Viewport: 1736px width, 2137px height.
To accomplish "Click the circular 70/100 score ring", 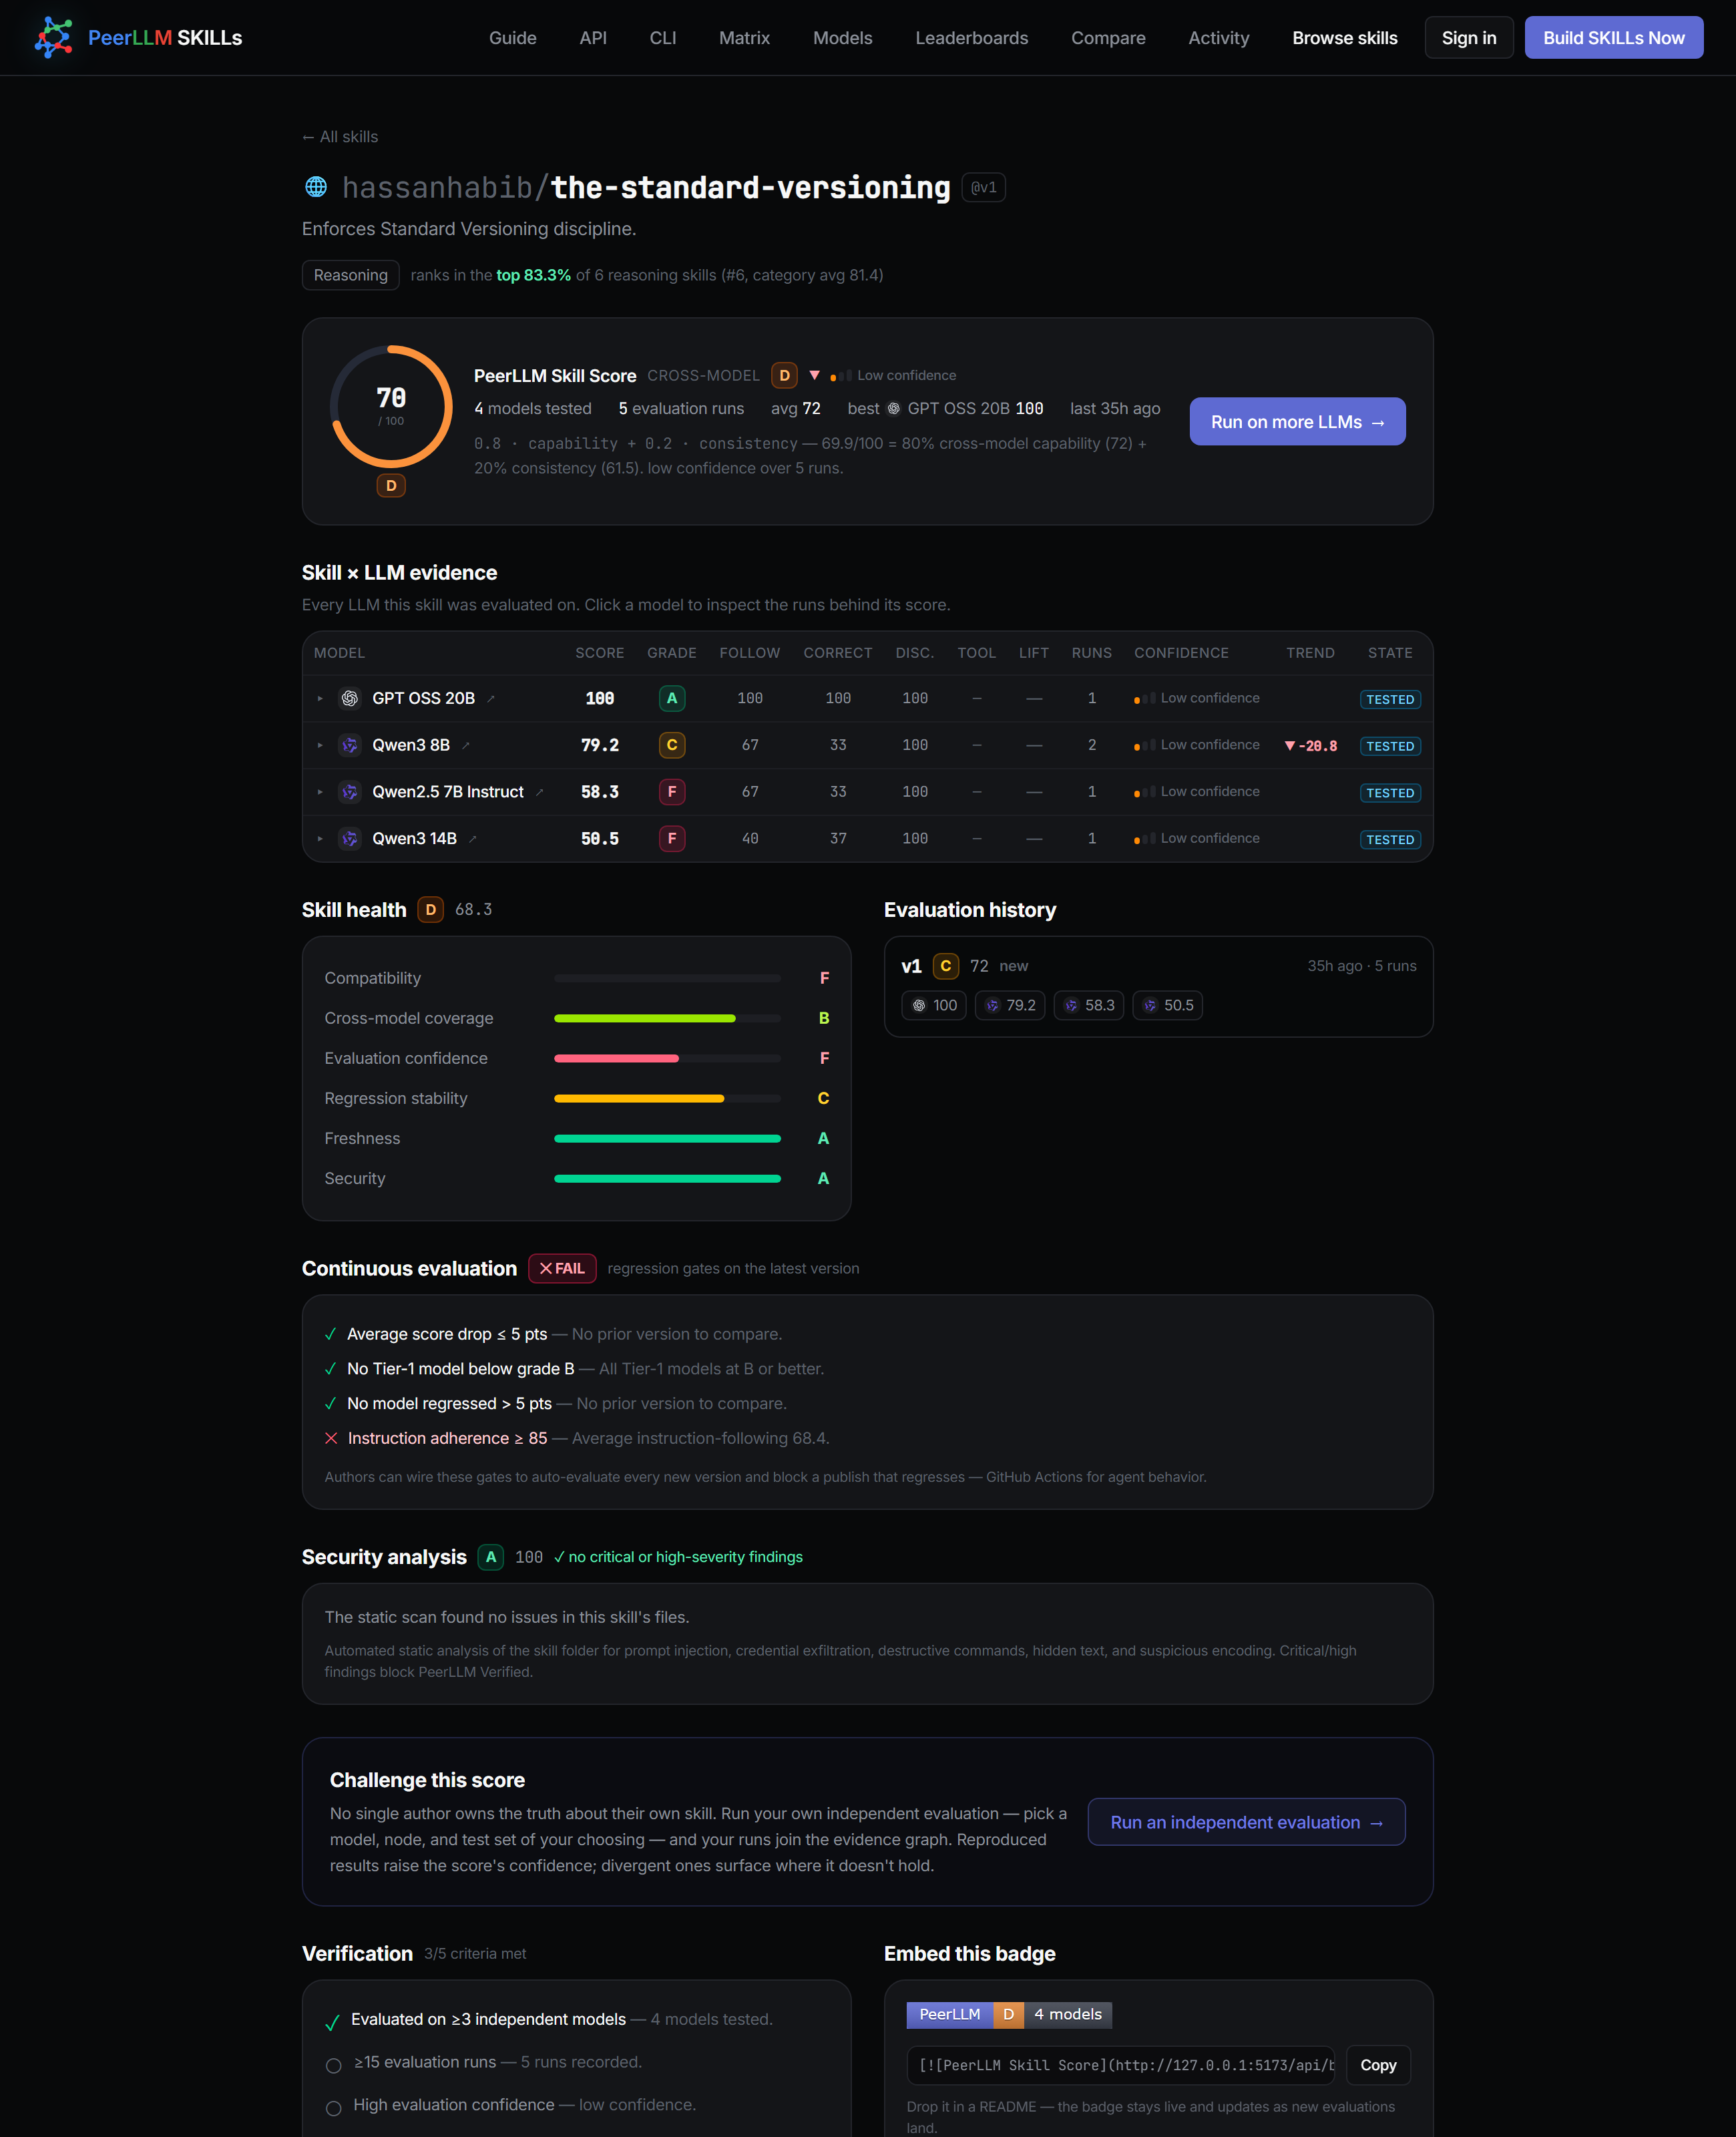I will (x=391, y=406).
